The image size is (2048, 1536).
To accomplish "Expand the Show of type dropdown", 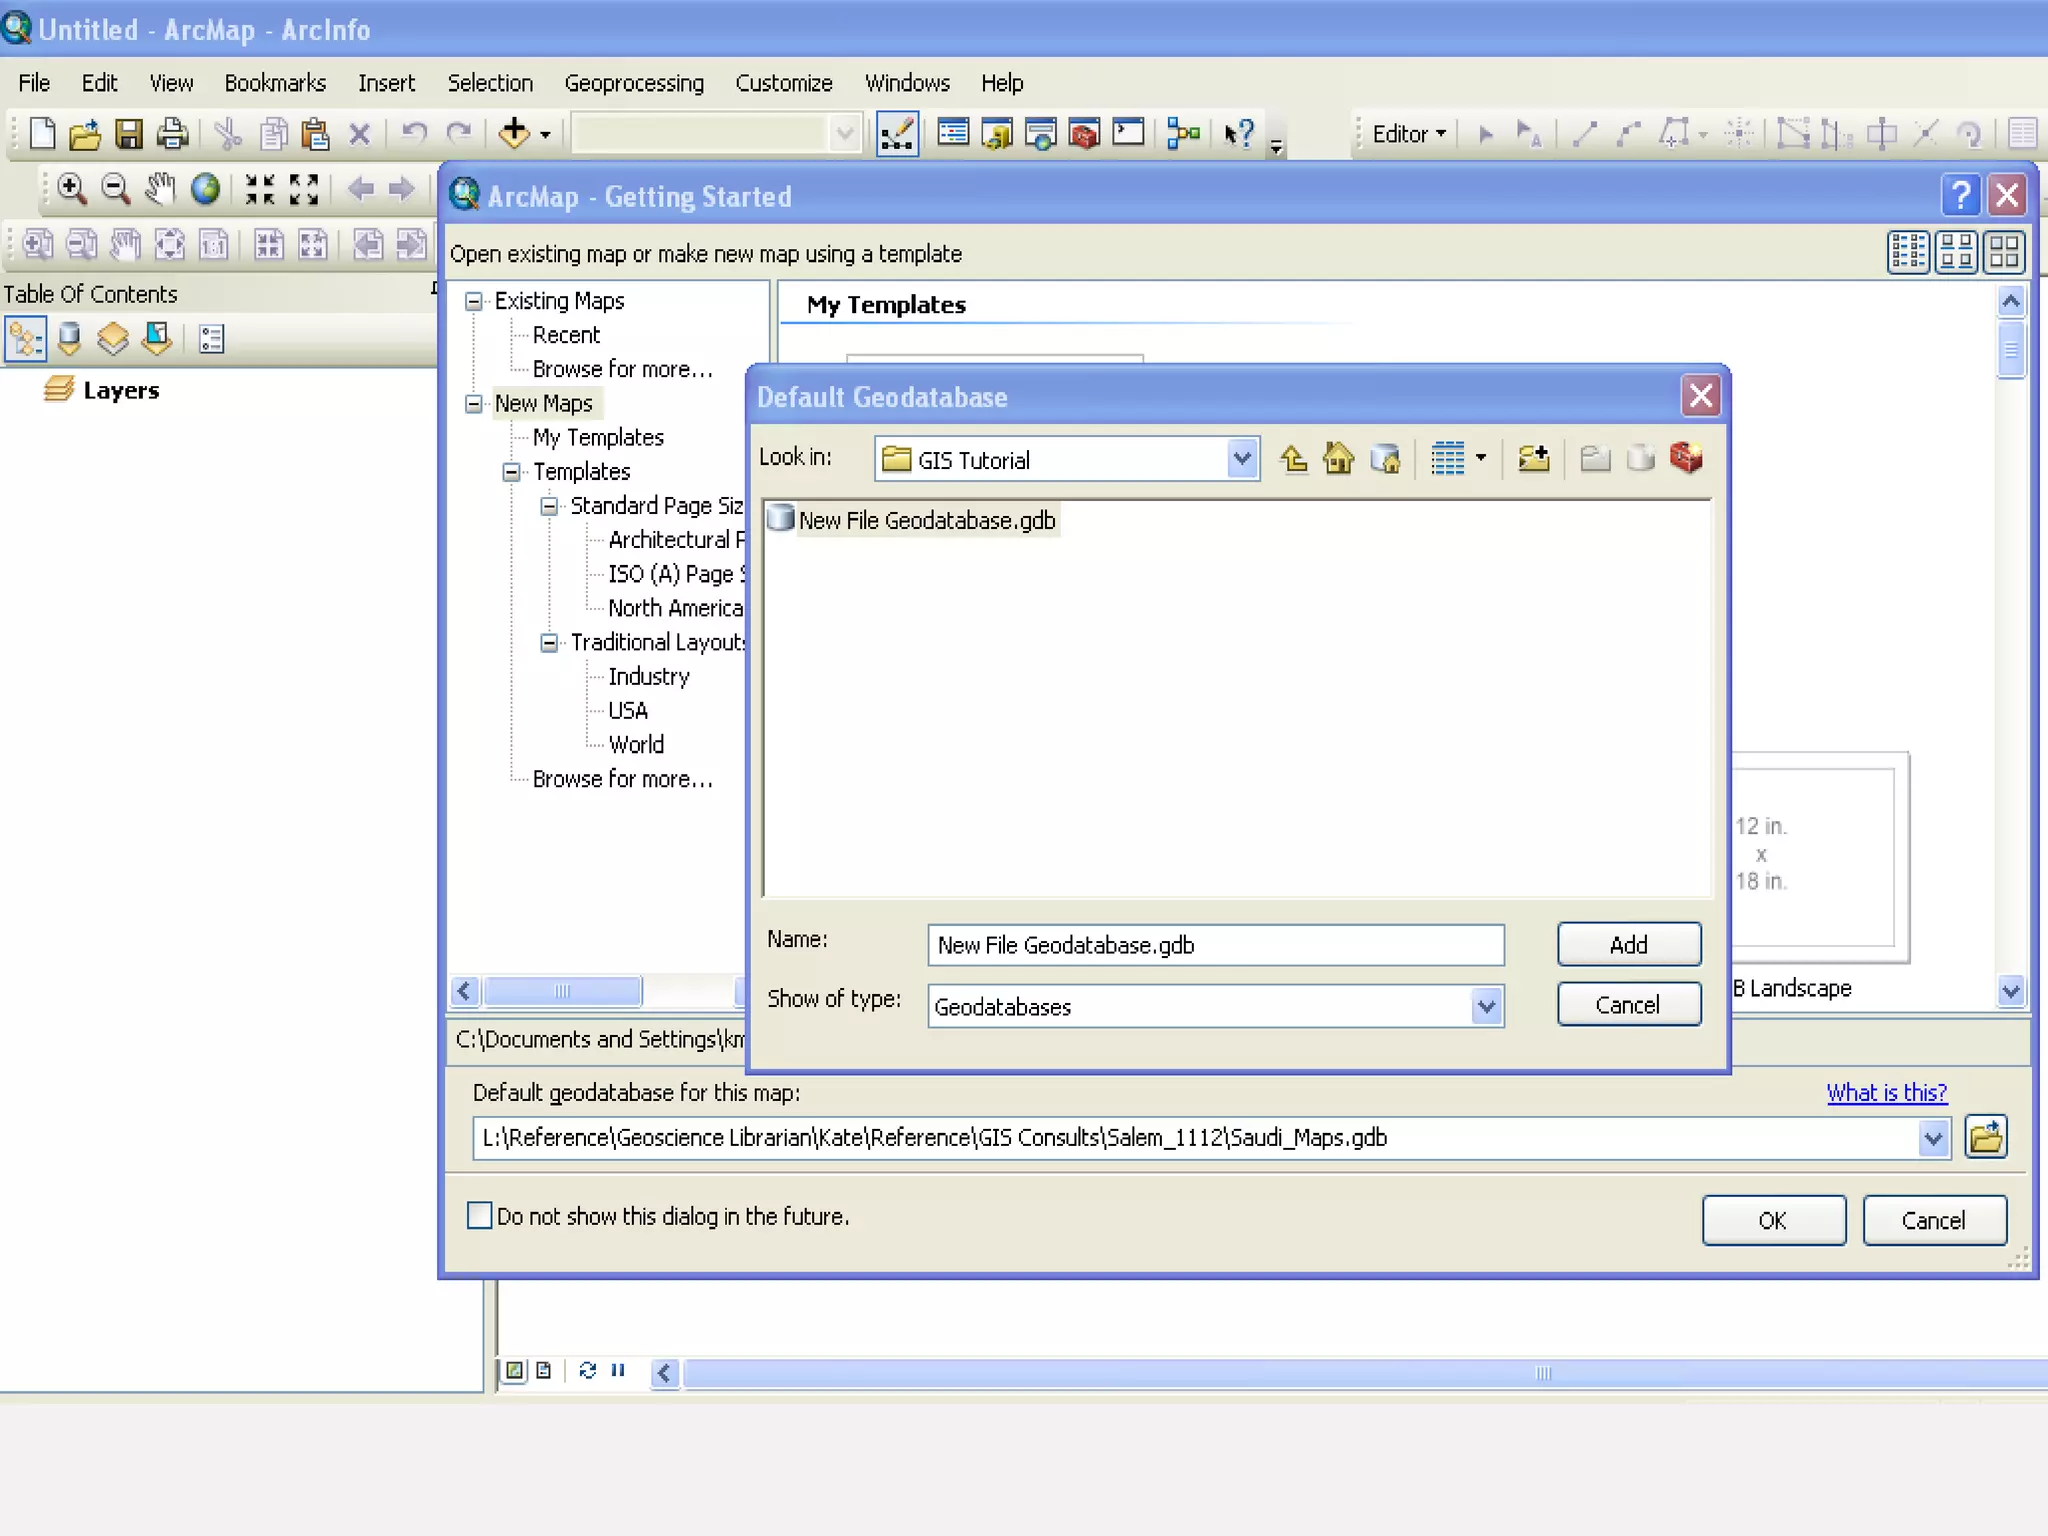I will [1486, 1006].
